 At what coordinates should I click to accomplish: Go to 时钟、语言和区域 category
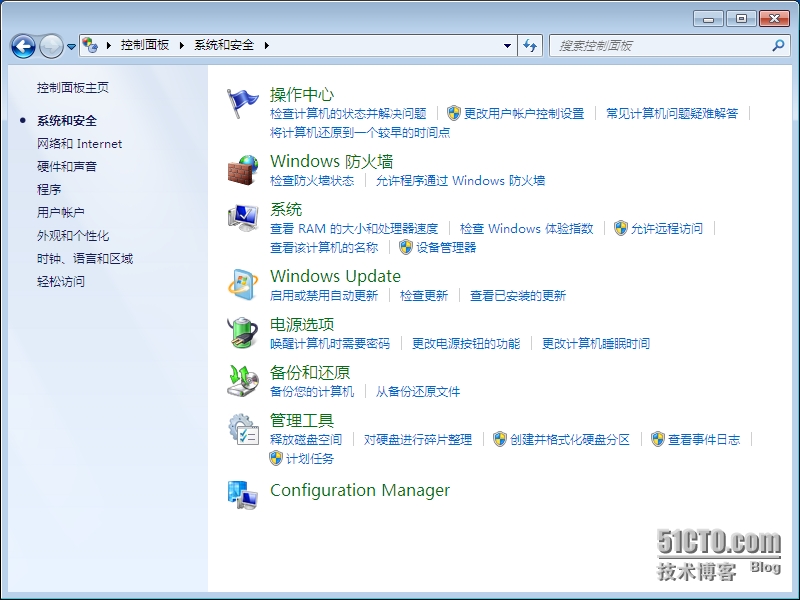[x=85, y=259]
